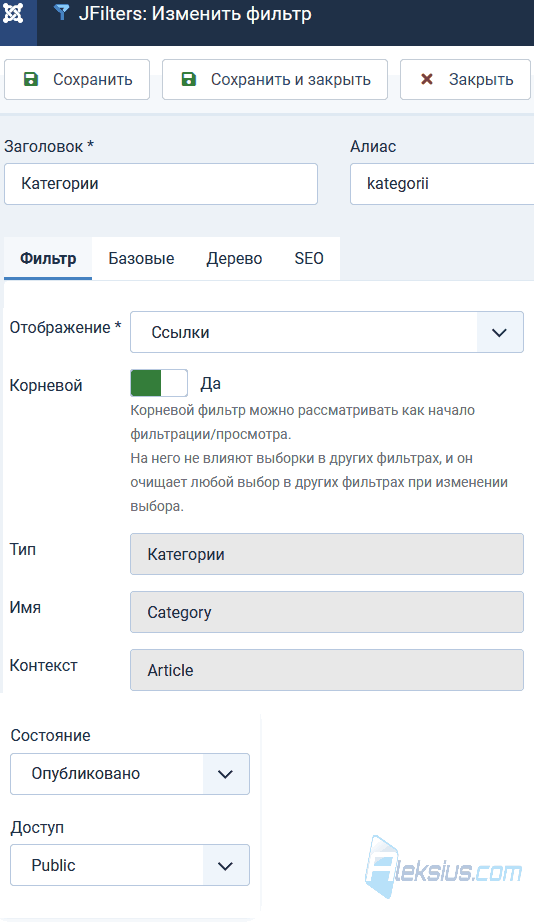This screenshot has width=534, height=922.
Task: Click the green save disk icon on Сохранить
Action: (31, 79)
